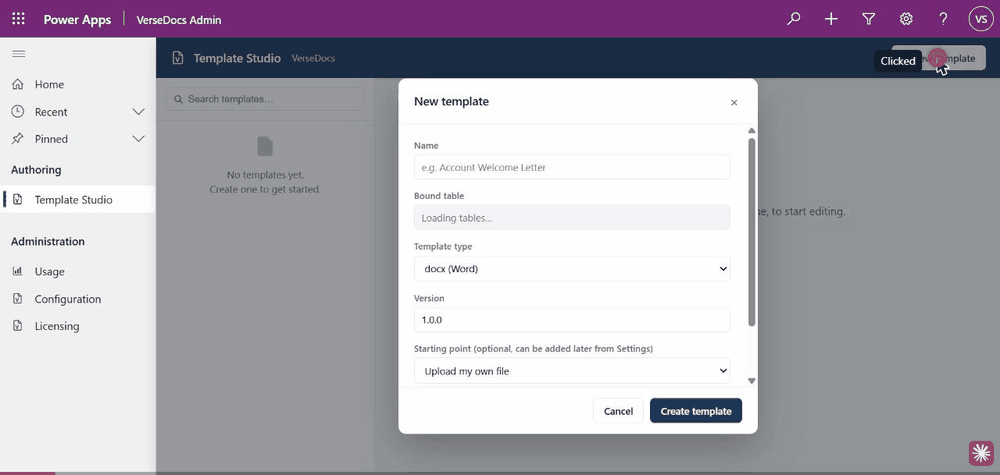Click the Cancel button
The height and width of the screenshot is (475, 1000).
click(x=618, y=411)
